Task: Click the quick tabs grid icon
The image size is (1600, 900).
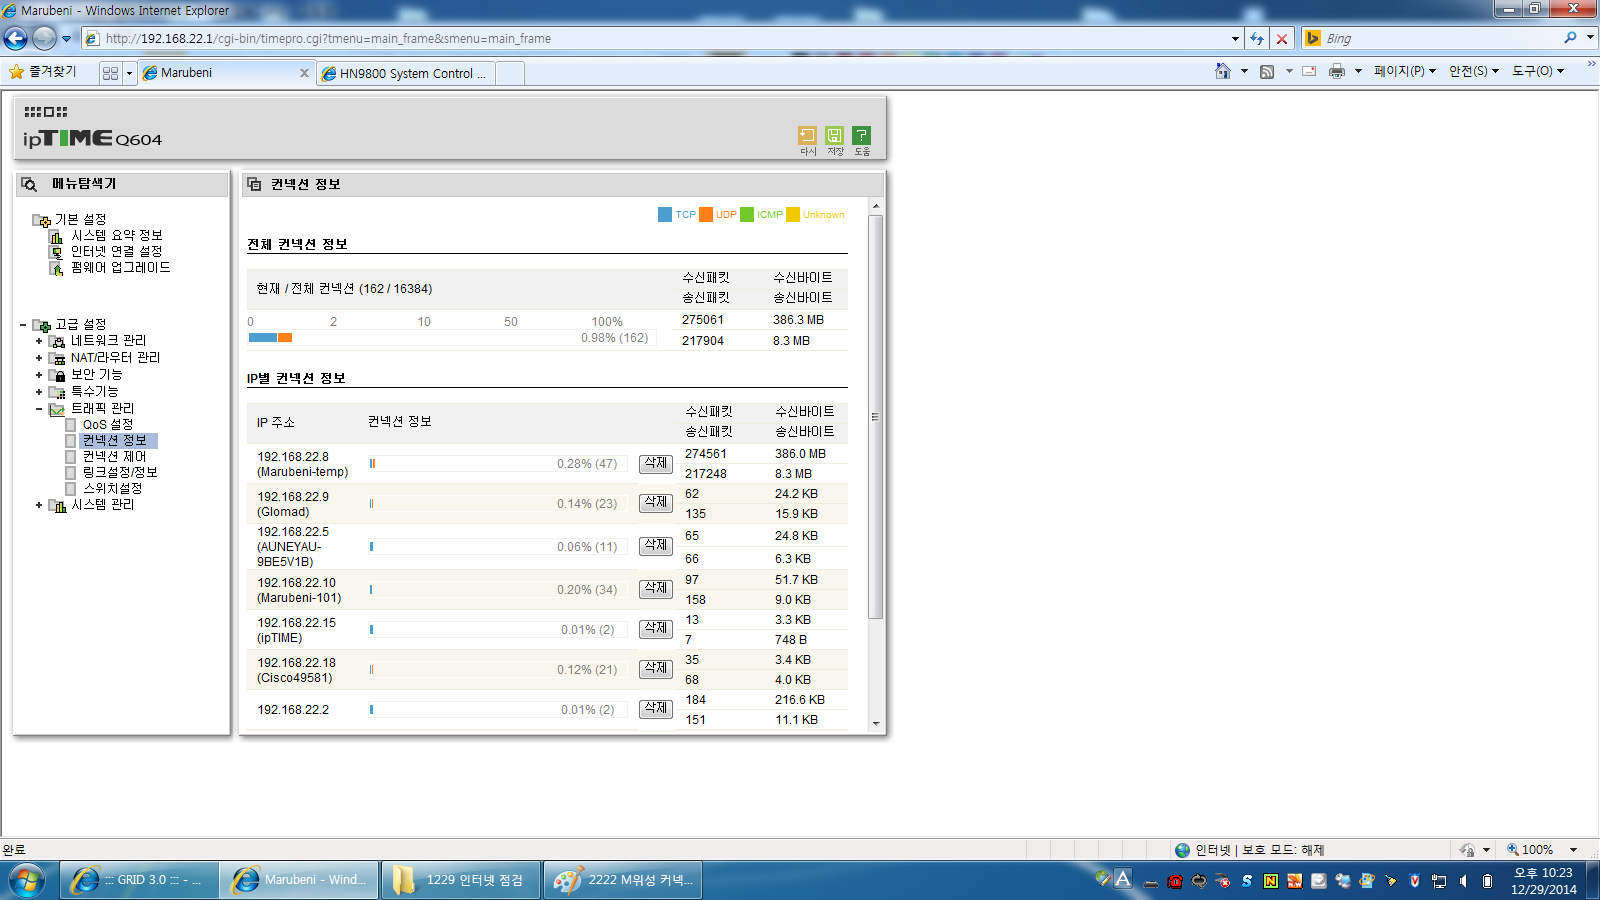Action: pyautogui.click(x=110, y=73)
